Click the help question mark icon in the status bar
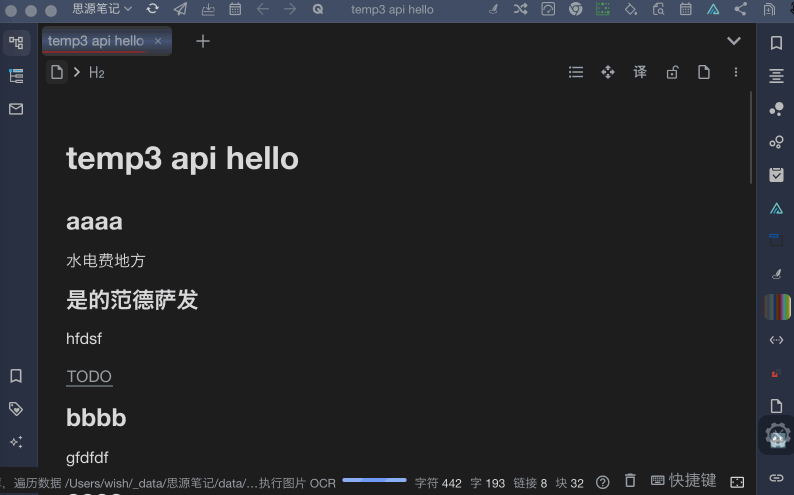Screen dimensions: 794x495 tap(603, 482)
